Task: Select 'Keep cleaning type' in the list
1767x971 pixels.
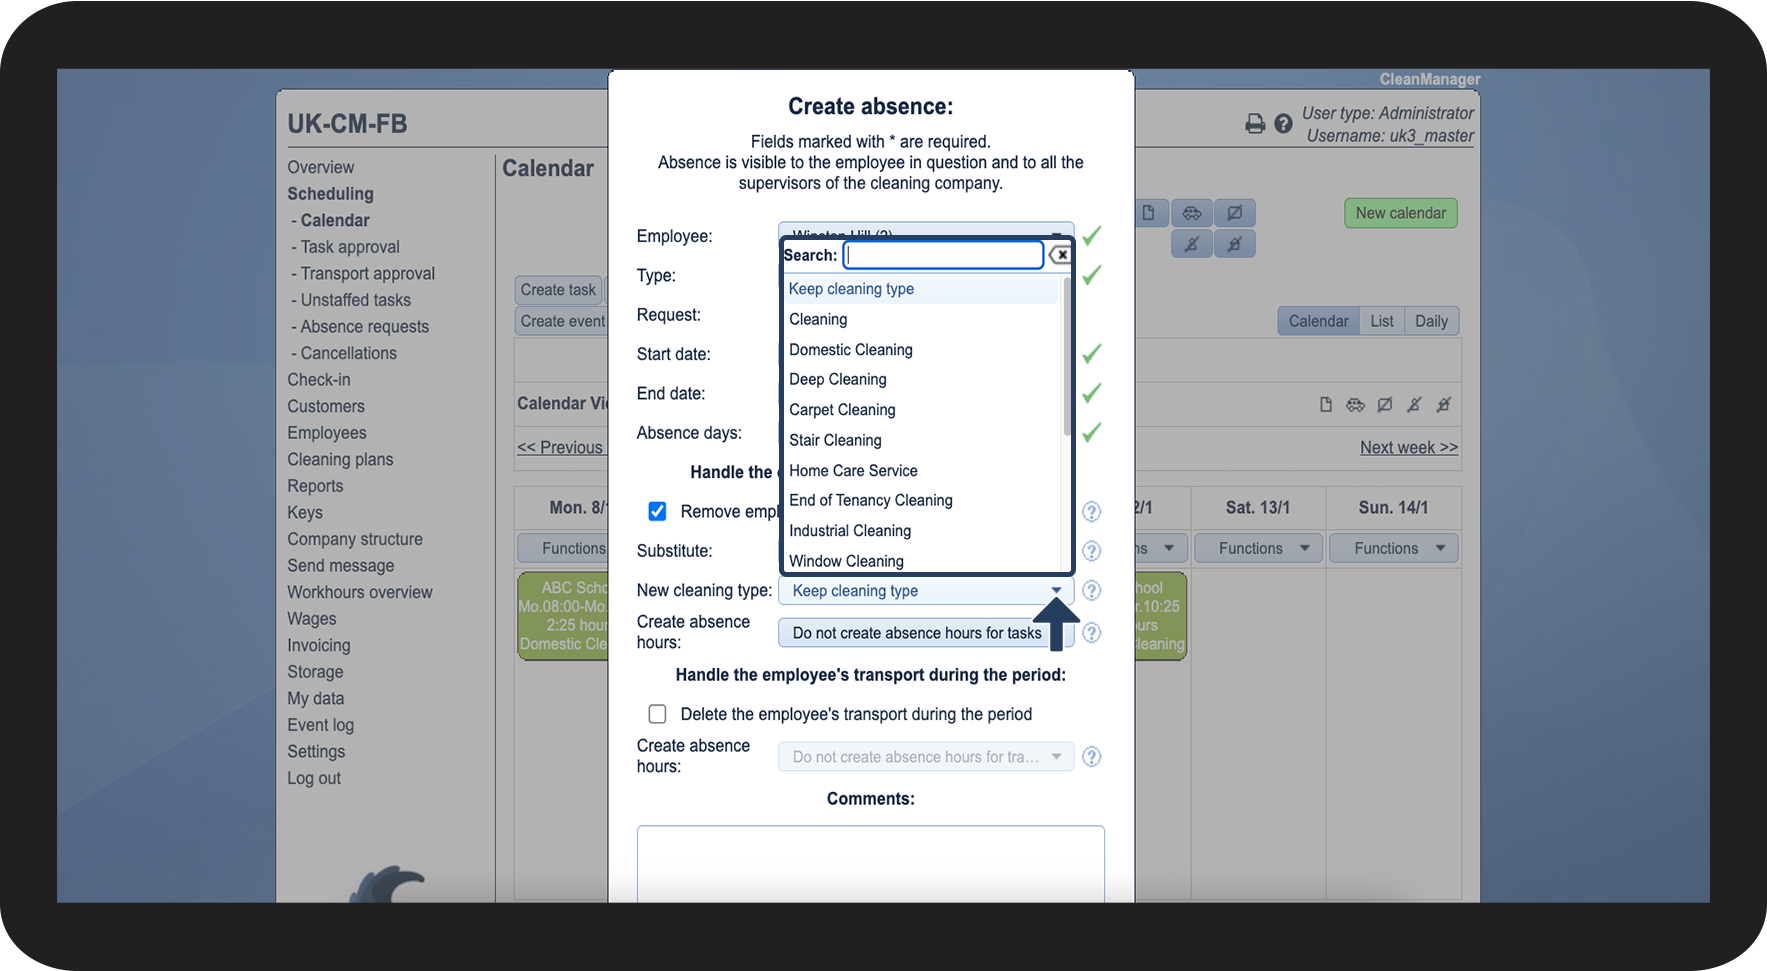Action: 920,289
